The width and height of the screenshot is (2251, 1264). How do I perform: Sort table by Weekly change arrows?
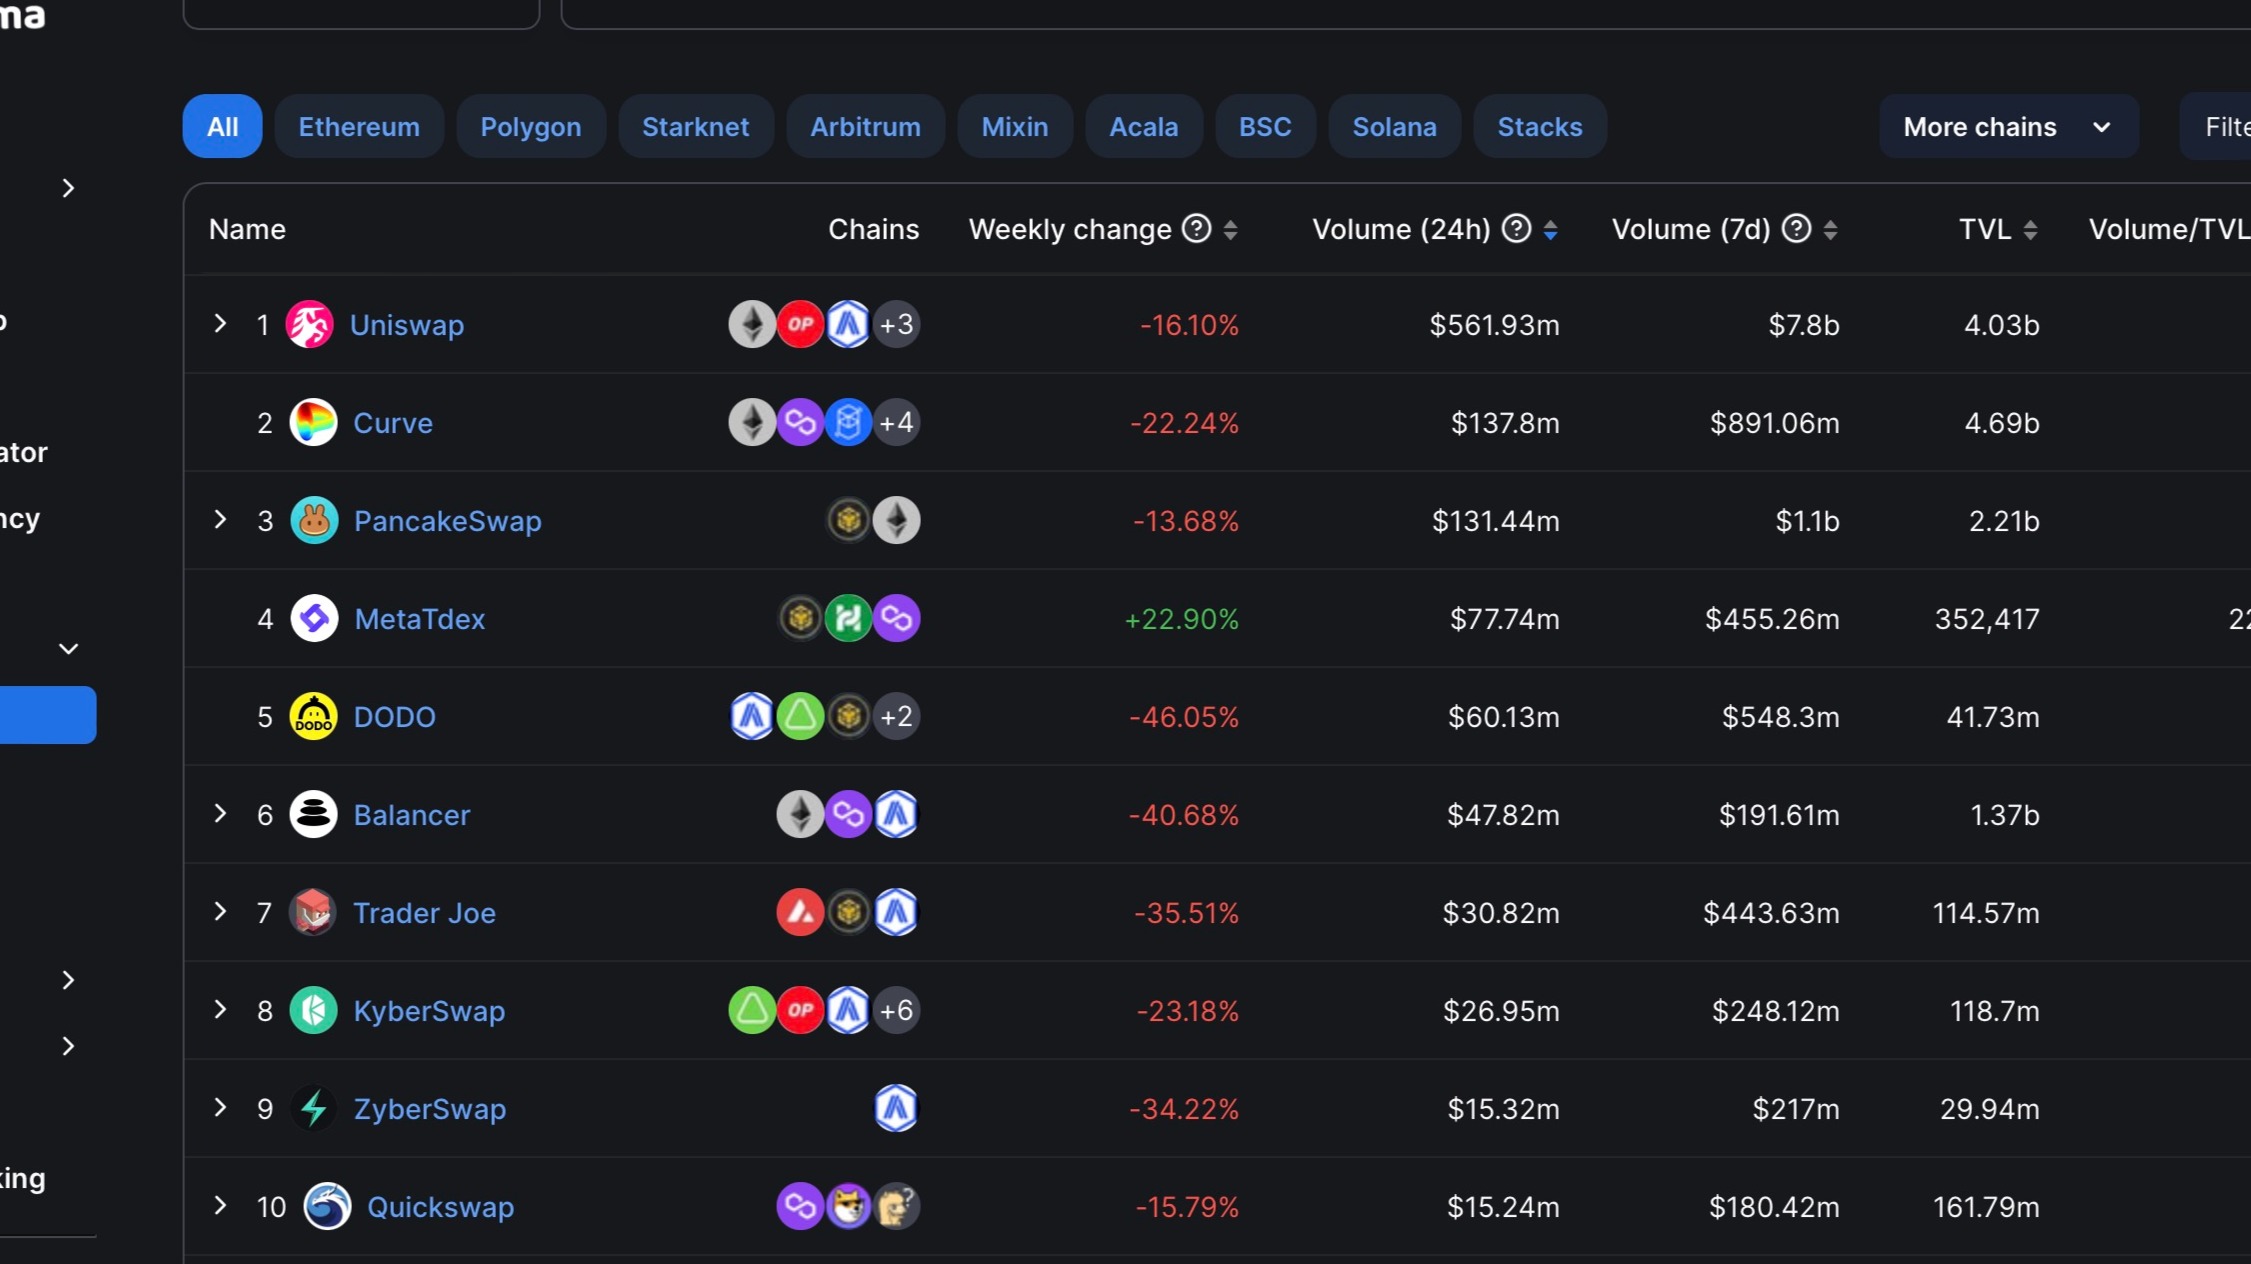click(1231, 230)
